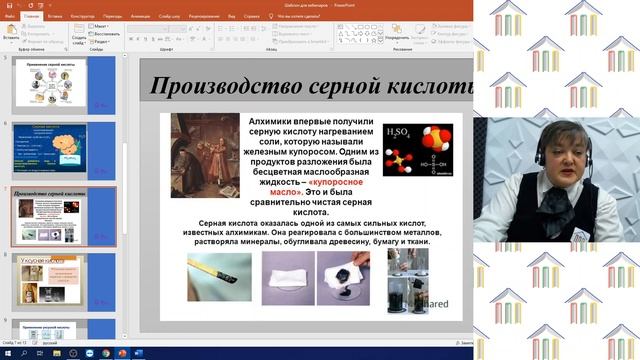Click the taskbar search icon
This screenshot has height=360, width=640.
coord(24,353)
